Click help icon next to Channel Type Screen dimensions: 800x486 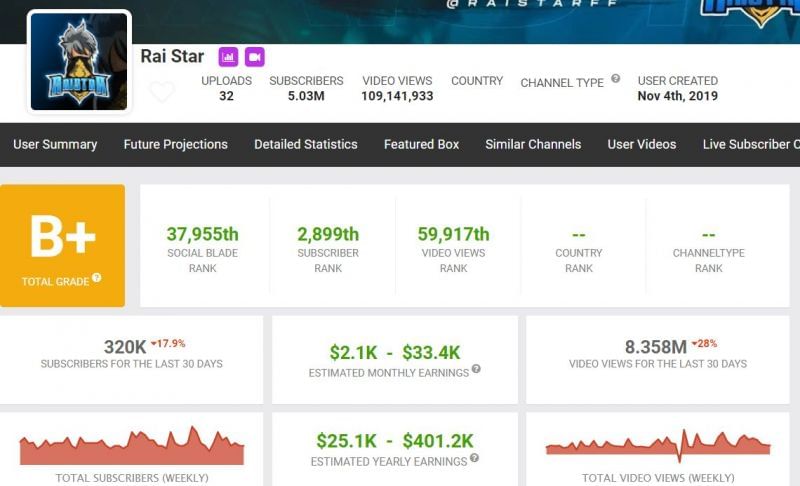(x=616, y=79)
